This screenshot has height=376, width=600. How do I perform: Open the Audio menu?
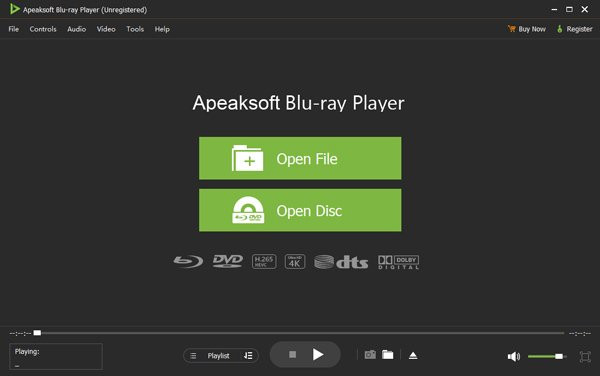[77, 29]
